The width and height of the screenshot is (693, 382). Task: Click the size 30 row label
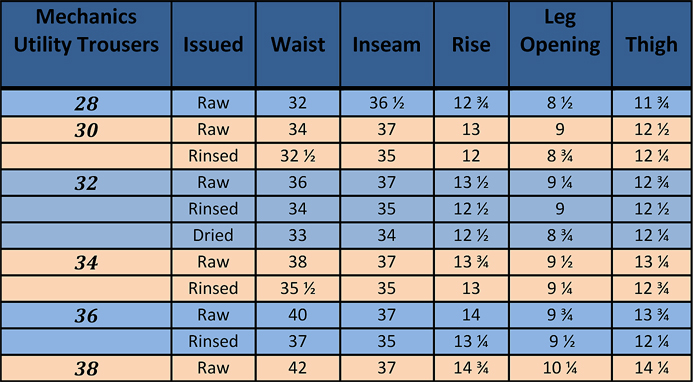point(86,130)
